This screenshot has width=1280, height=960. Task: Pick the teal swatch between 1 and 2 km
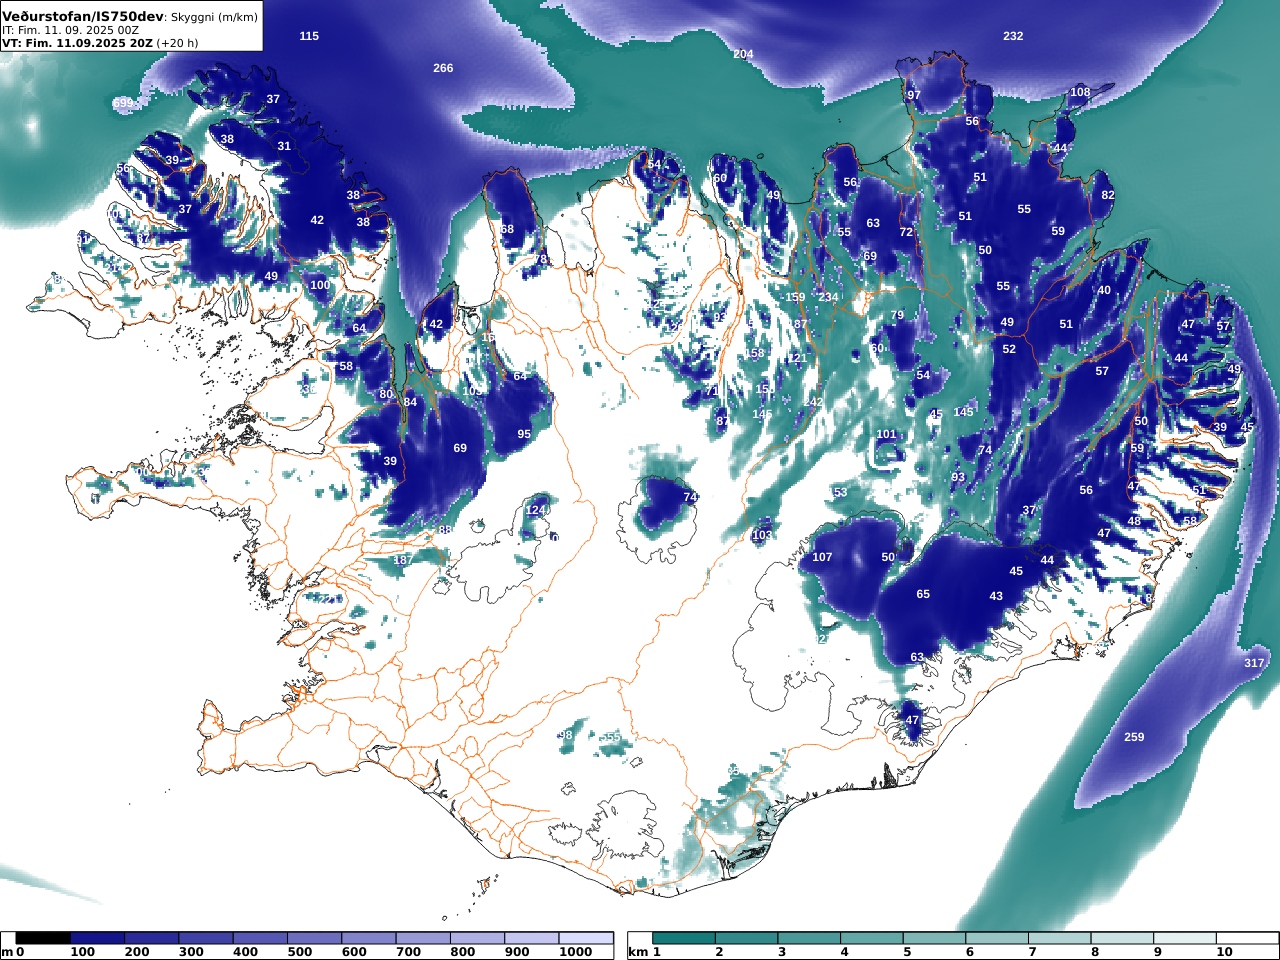coord(684,938)
